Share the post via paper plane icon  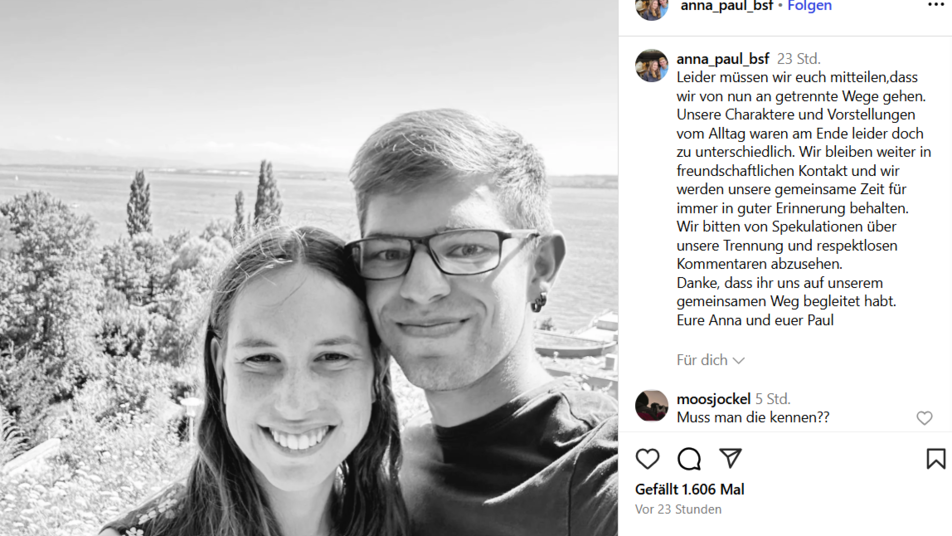coord(730,458)
